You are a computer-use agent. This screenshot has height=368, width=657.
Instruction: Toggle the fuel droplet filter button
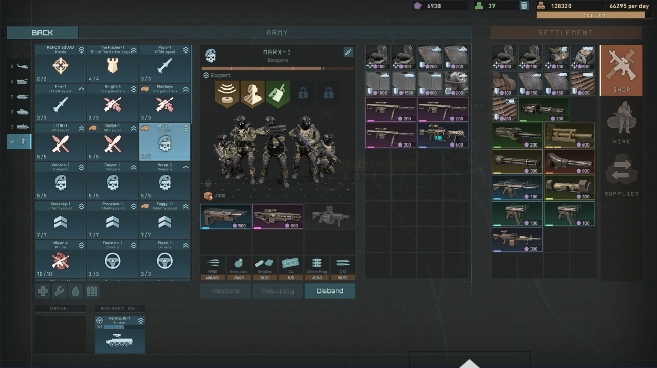(x=75, y=291)
